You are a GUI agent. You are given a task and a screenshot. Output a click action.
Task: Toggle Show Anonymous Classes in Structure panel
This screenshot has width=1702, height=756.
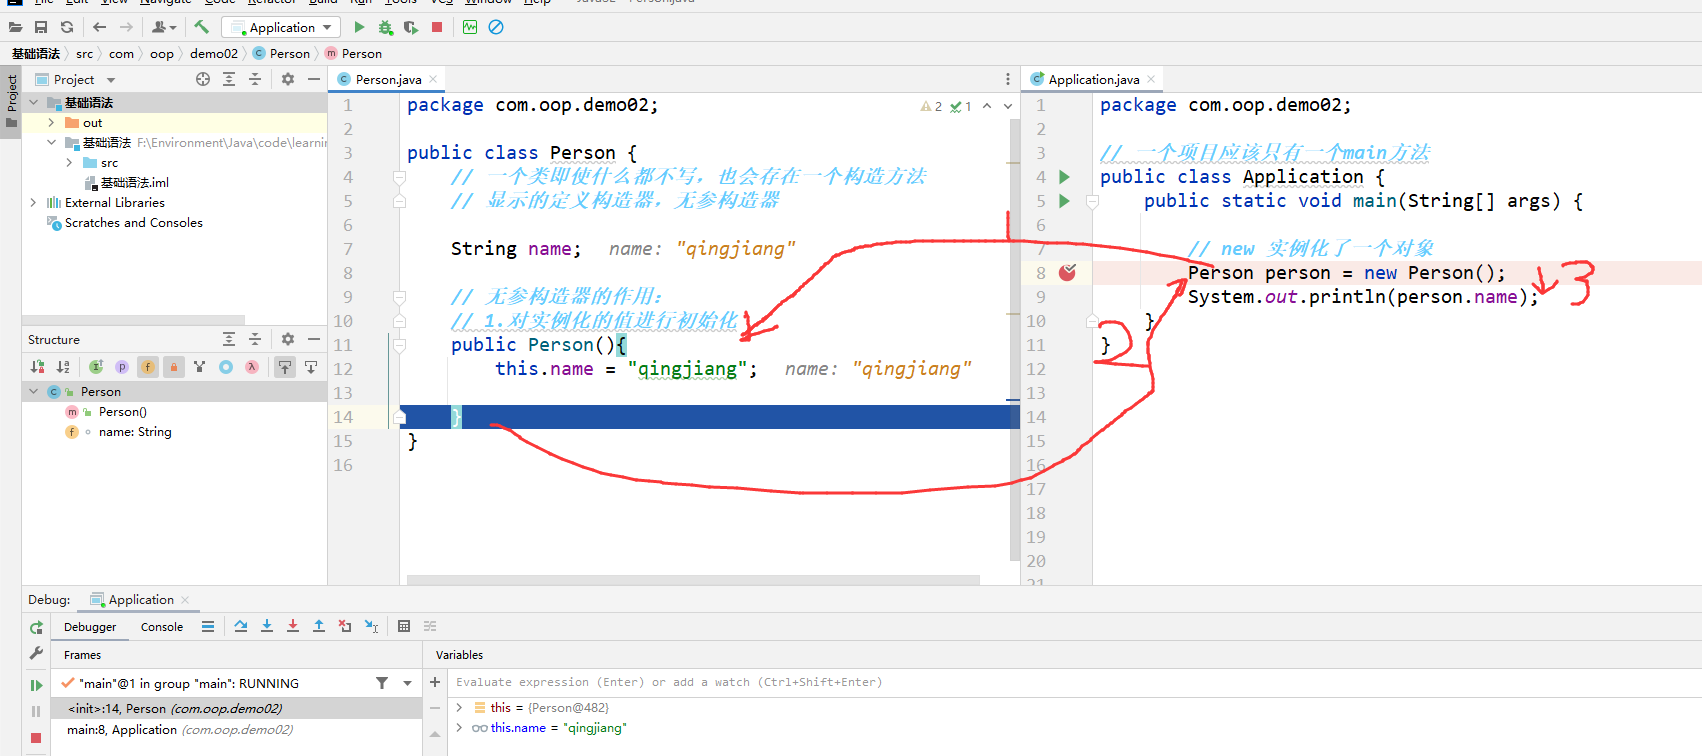click(226, 367)
